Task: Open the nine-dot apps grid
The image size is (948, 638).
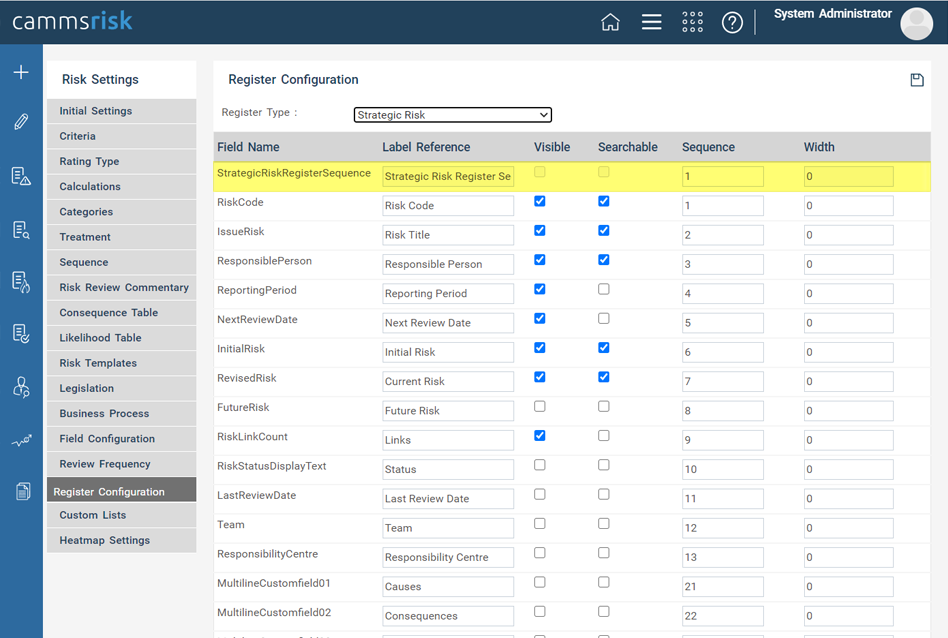Action: point(692,22)
